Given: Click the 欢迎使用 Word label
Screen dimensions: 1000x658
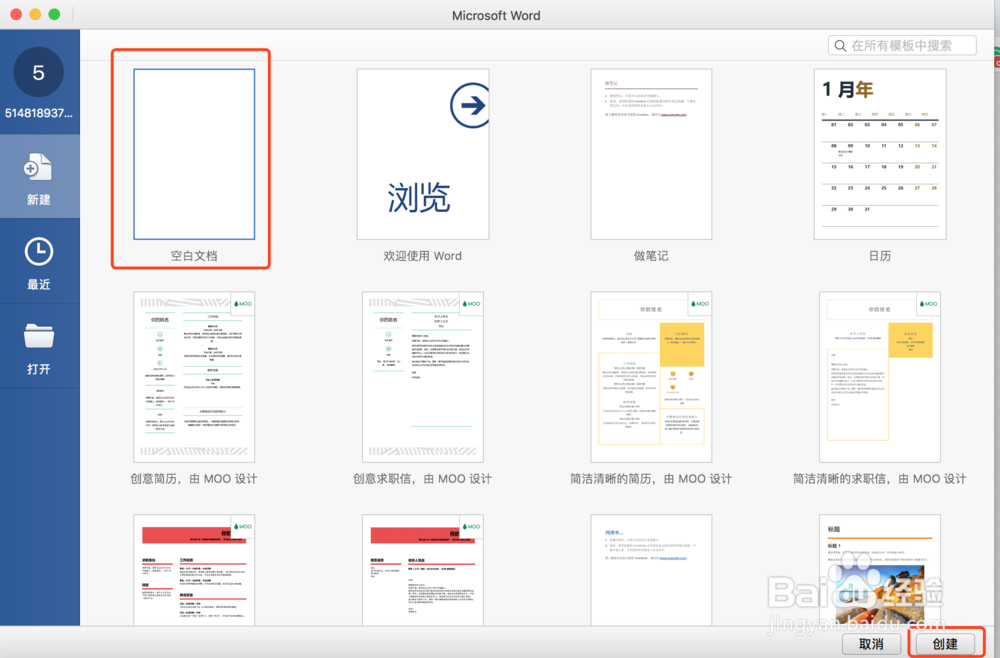Looking at the screenshot, I should 422,256.
